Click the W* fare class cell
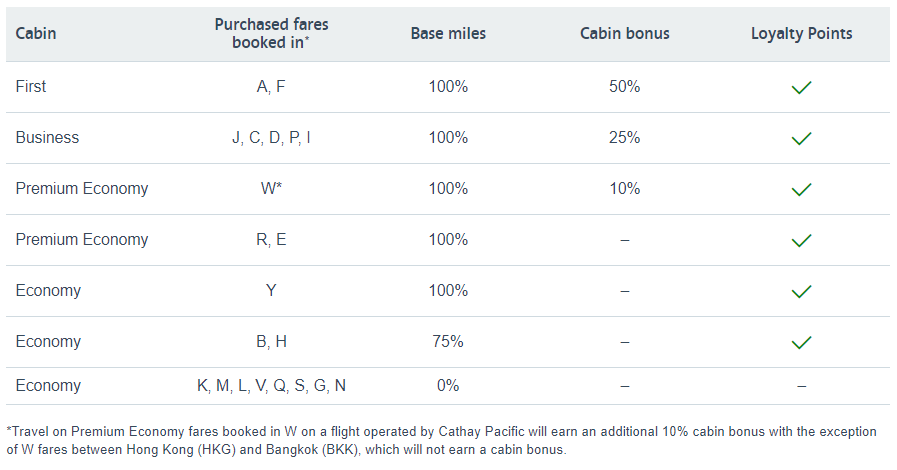Screen dimensions: 897x470 click(271, 188)
